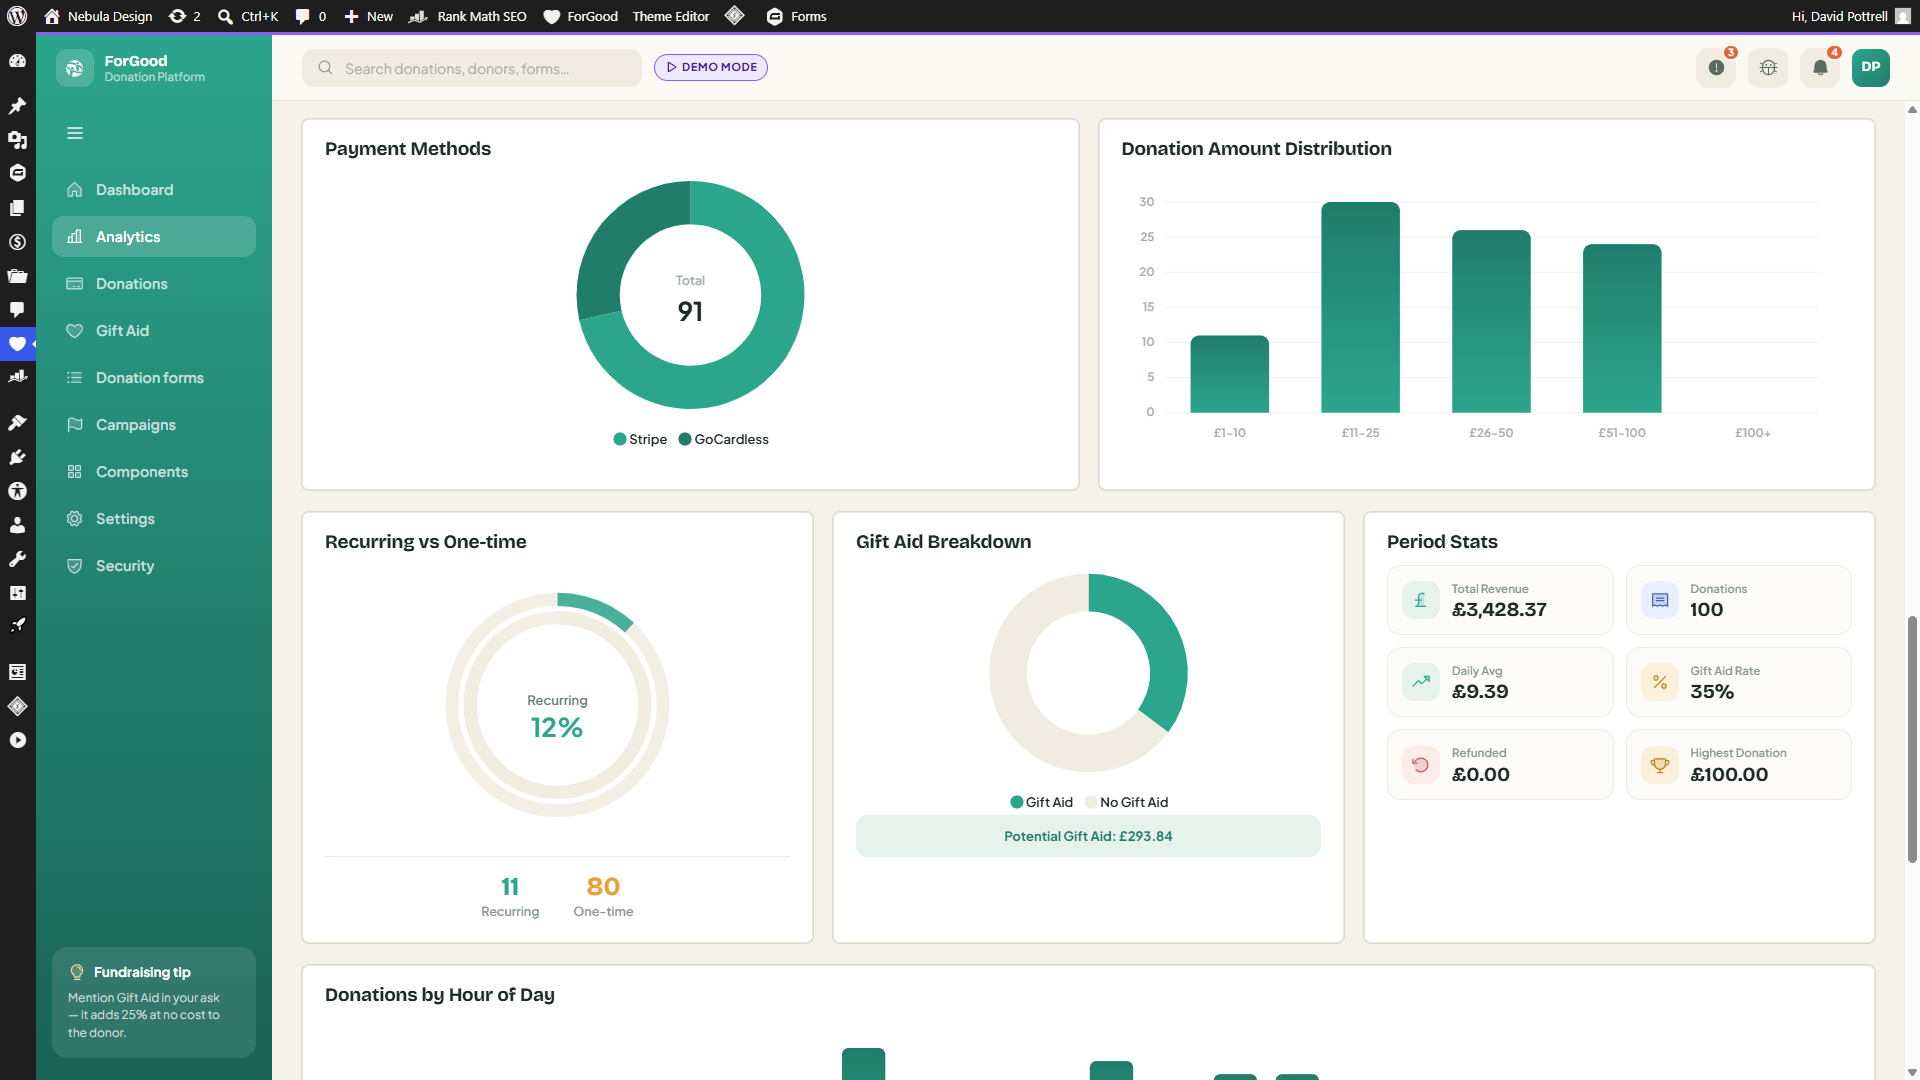Open the alerts icon with badge 3

1716,68
